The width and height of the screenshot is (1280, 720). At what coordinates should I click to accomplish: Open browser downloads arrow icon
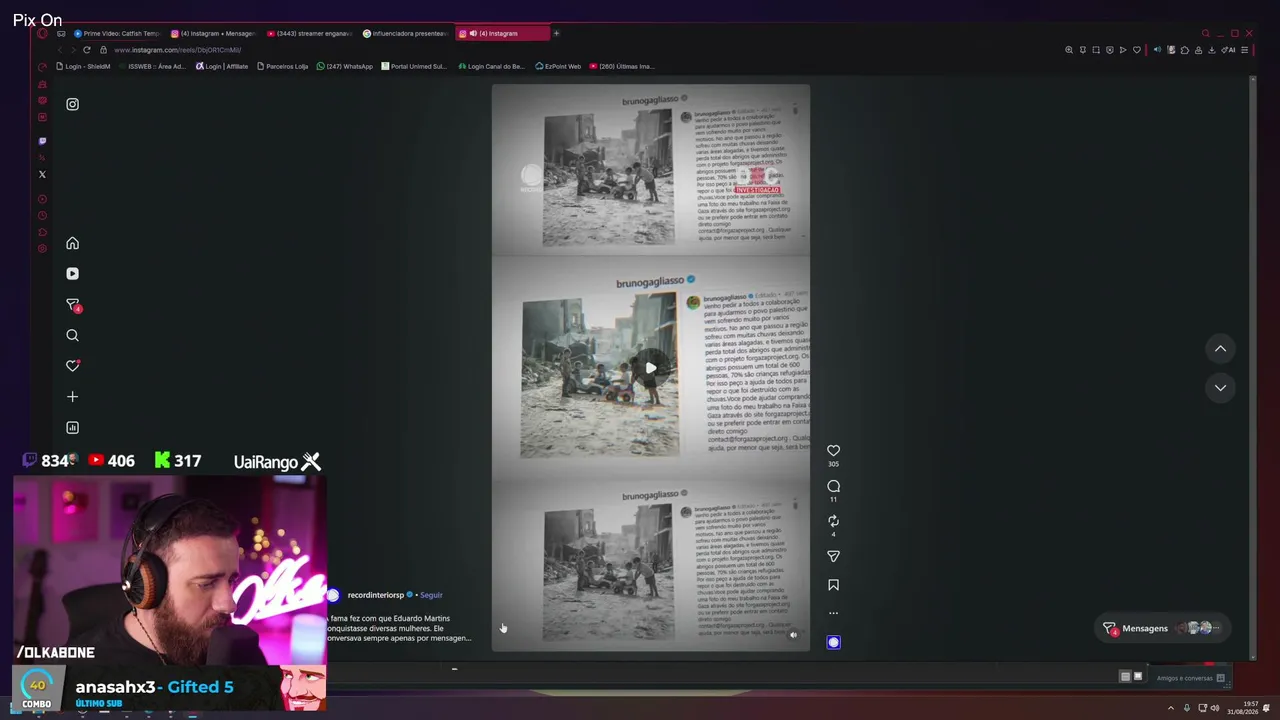coord(1212,50)
